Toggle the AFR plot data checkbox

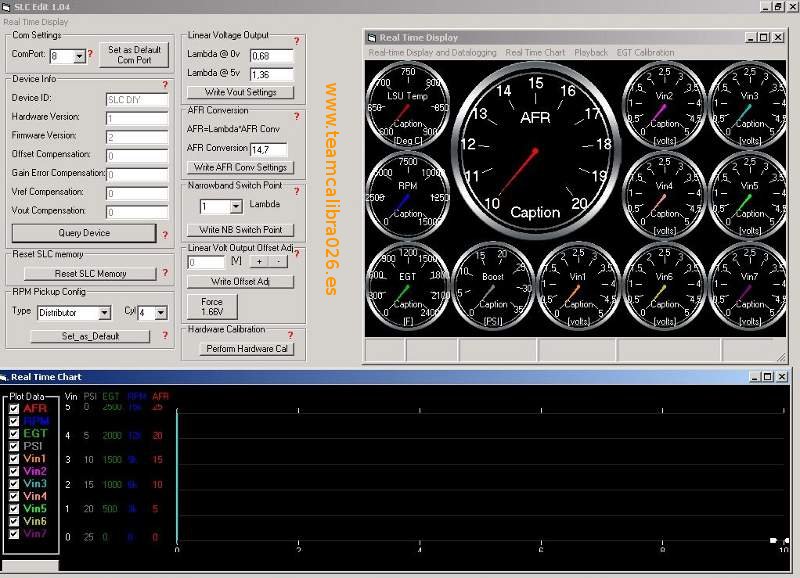point(14,409)
